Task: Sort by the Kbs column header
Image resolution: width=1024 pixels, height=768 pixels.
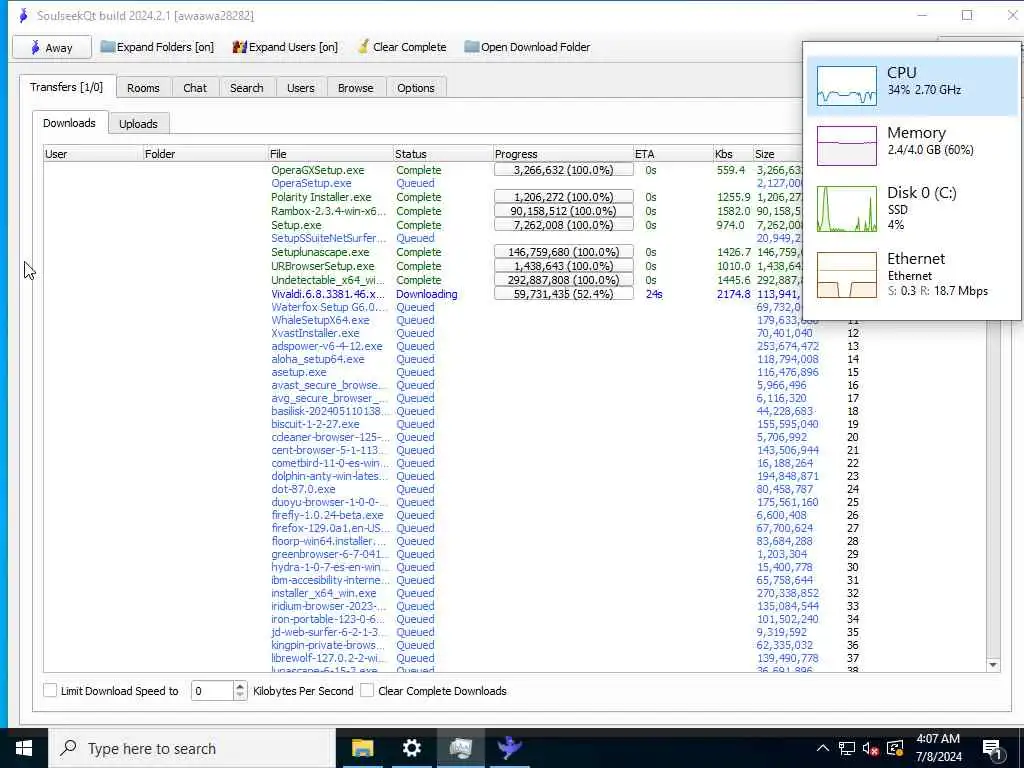Action: click(x=733, y=154)
